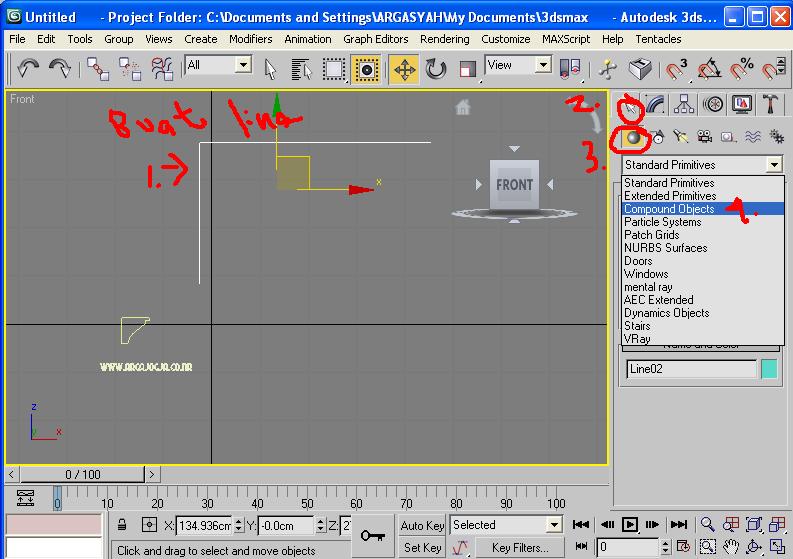This screenshot has height=559, width=793.
Task: Select the Helpers category icon
Action: pos(728,137)
